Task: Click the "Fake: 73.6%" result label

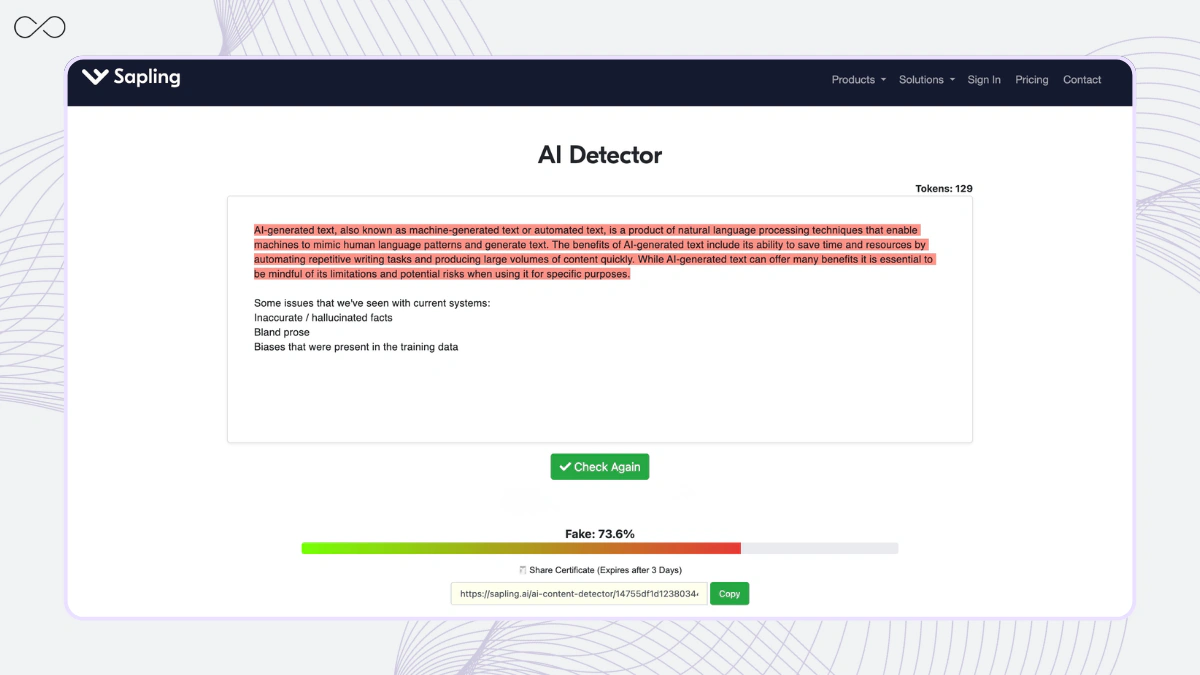Action: pyautogui.click(x=600, y=534)
